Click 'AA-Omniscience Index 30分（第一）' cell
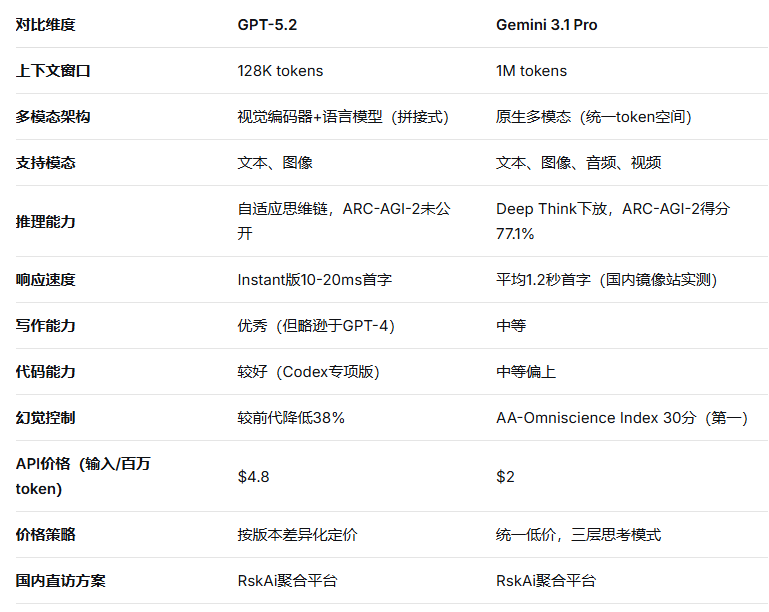769x612 pixels. click(x=622, y=418)
